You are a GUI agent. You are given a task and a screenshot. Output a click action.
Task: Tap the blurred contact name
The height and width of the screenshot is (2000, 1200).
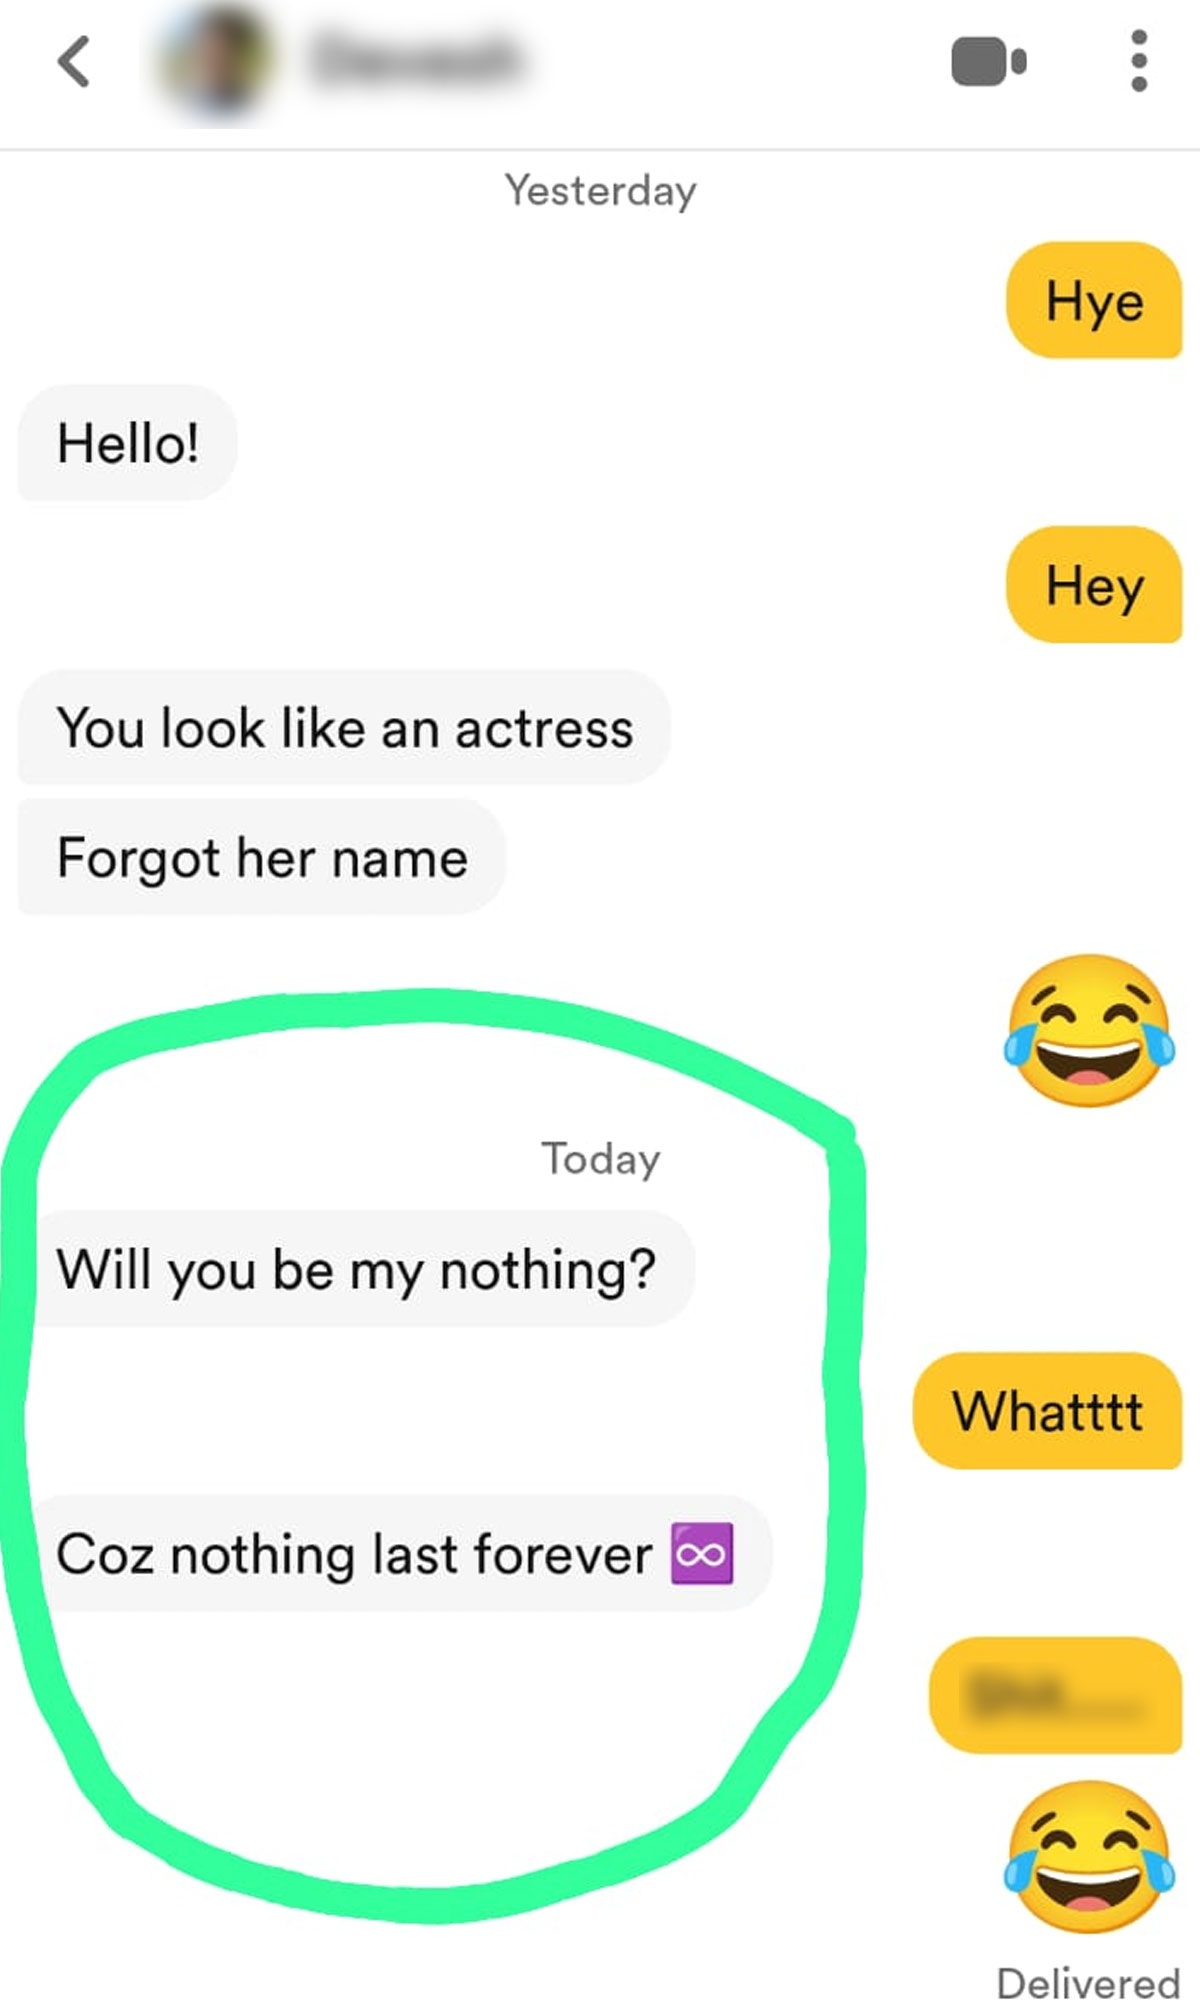point(416,58)
